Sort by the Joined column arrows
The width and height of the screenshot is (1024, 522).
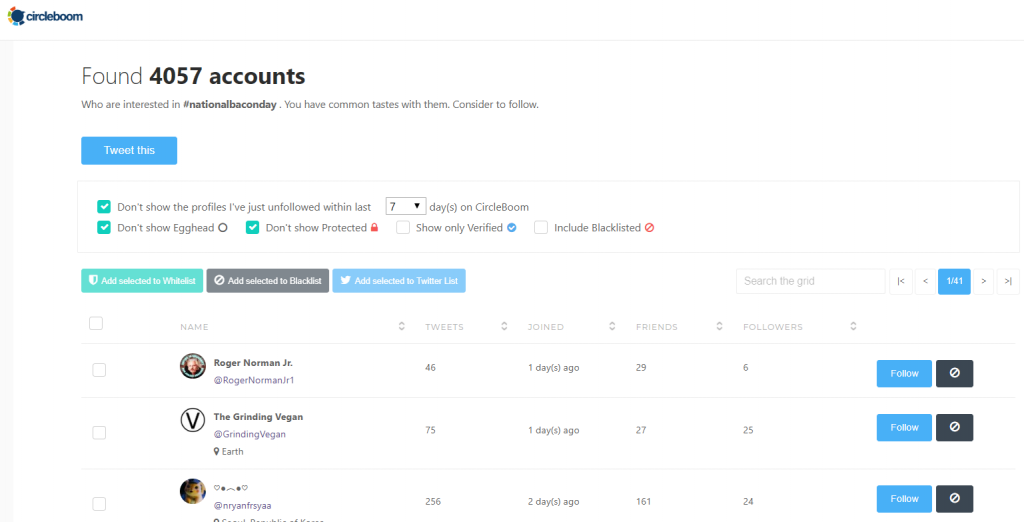pos(612,326)
